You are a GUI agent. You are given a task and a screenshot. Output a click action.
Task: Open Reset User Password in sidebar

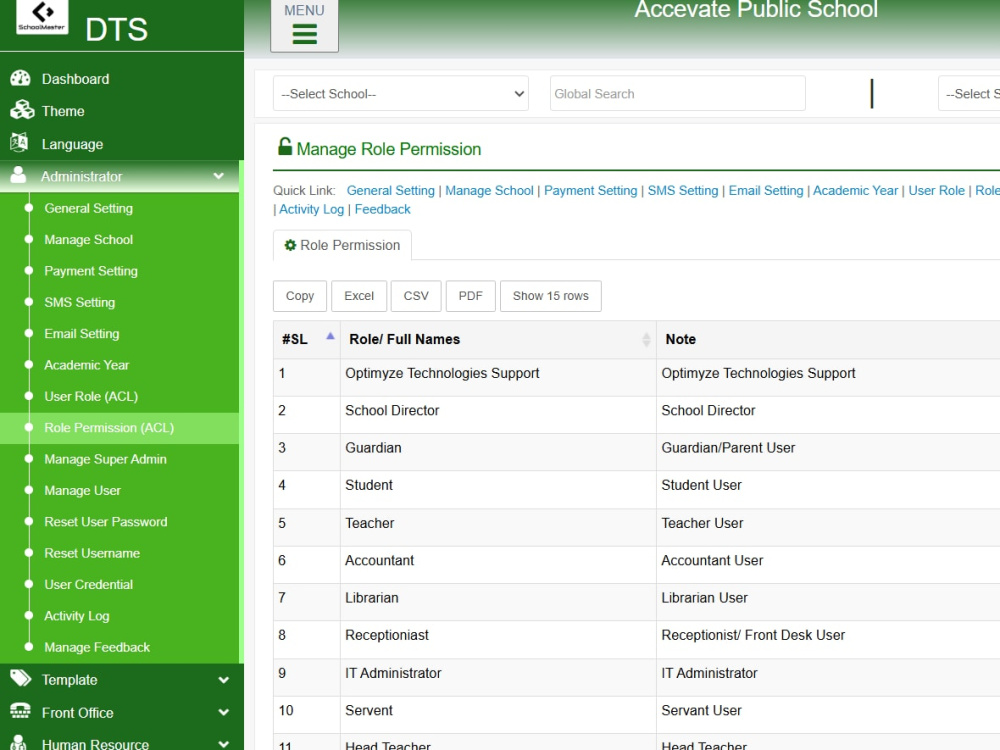tap(106, 522)
